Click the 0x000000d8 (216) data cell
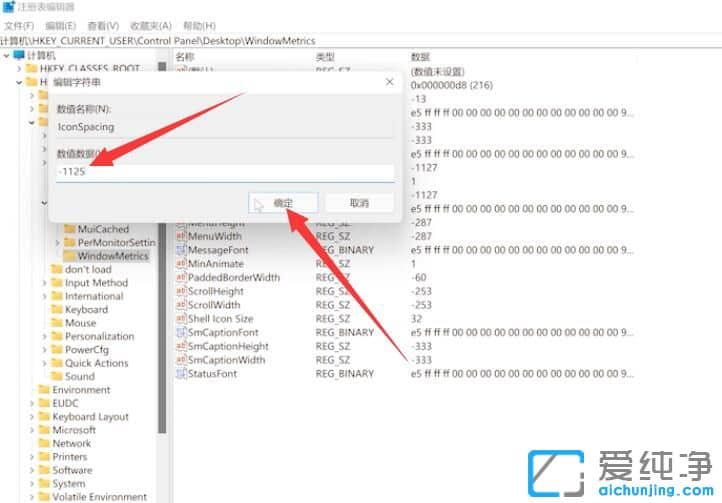This screenshot has height=503, width=722. tap(451, 85)
